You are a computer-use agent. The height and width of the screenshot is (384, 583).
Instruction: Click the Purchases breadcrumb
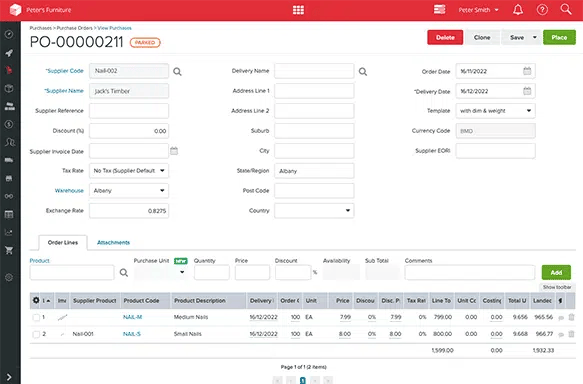click(41, 28)
